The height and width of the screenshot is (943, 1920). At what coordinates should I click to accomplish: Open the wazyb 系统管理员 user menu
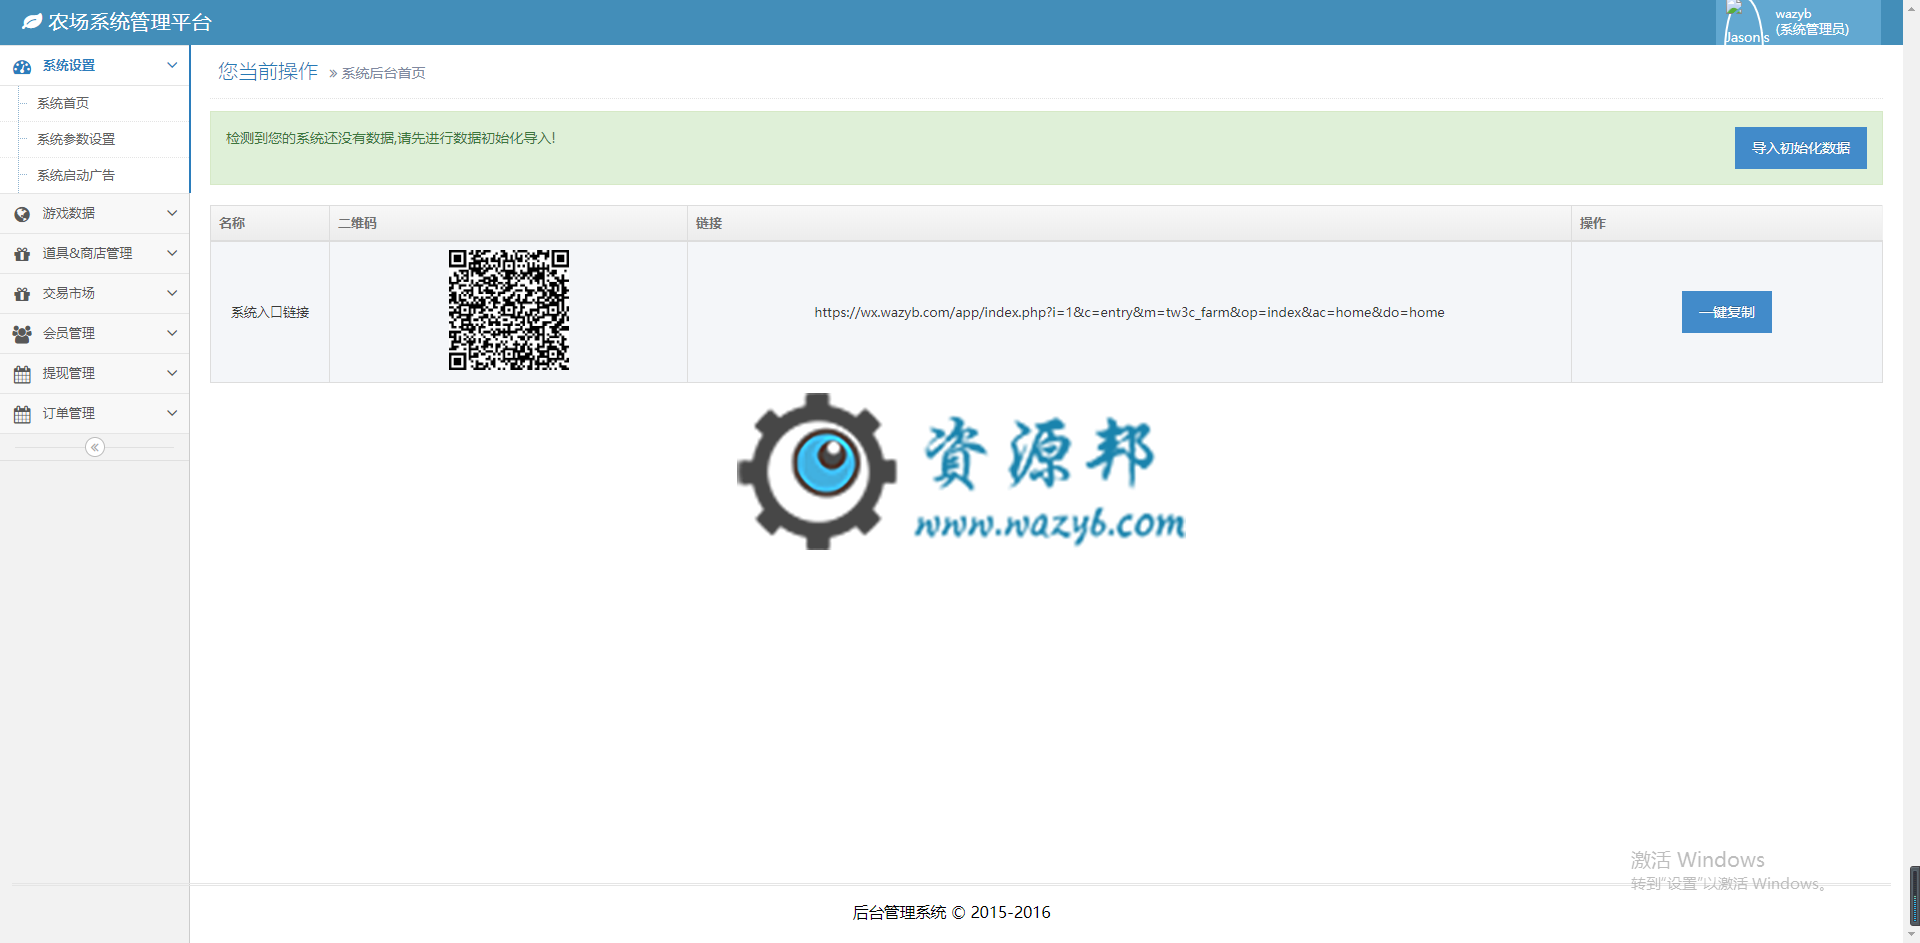1798,22
